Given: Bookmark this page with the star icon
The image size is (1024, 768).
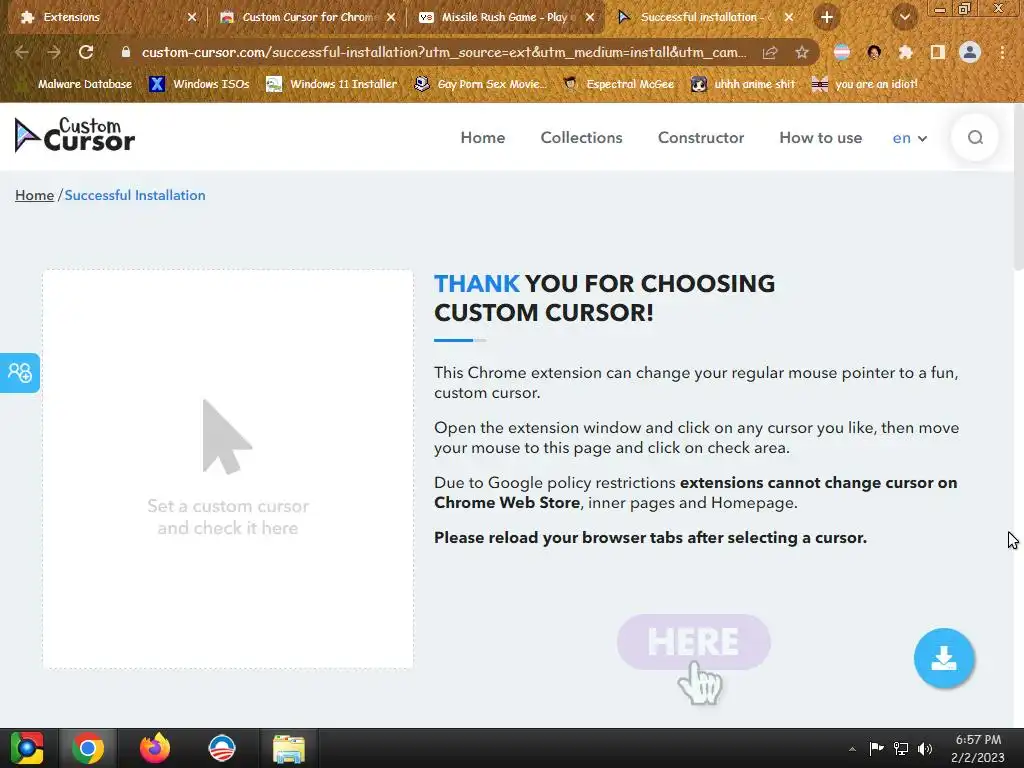Looking at the screenshot, I should point(802,52).
